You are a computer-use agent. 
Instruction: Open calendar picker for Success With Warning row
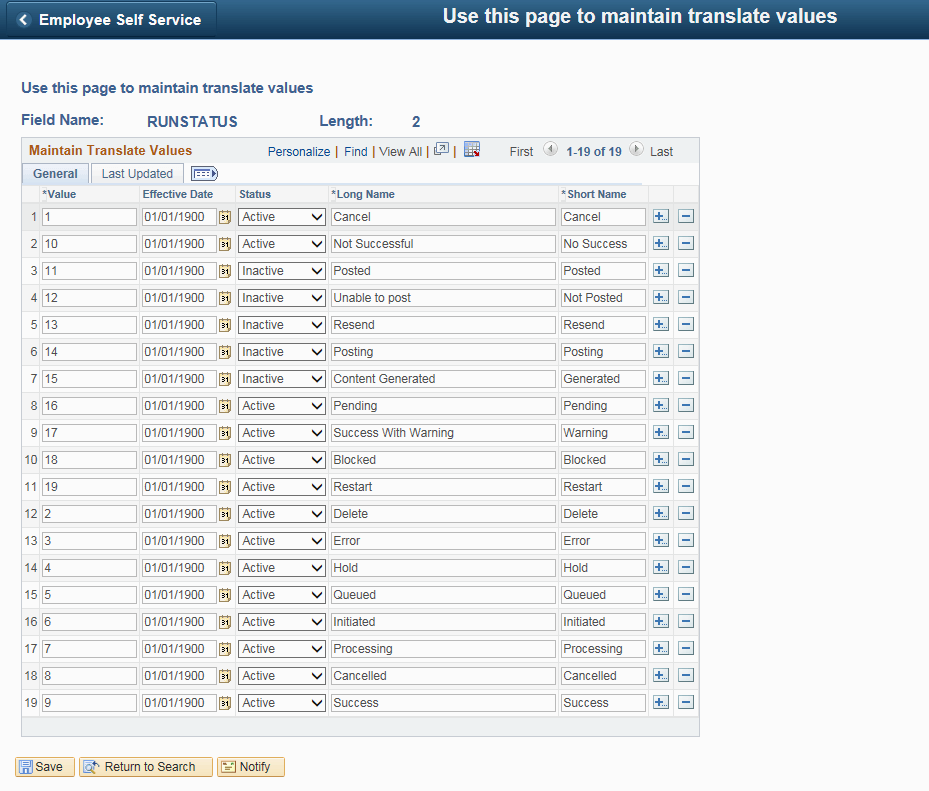coord(225,433)
